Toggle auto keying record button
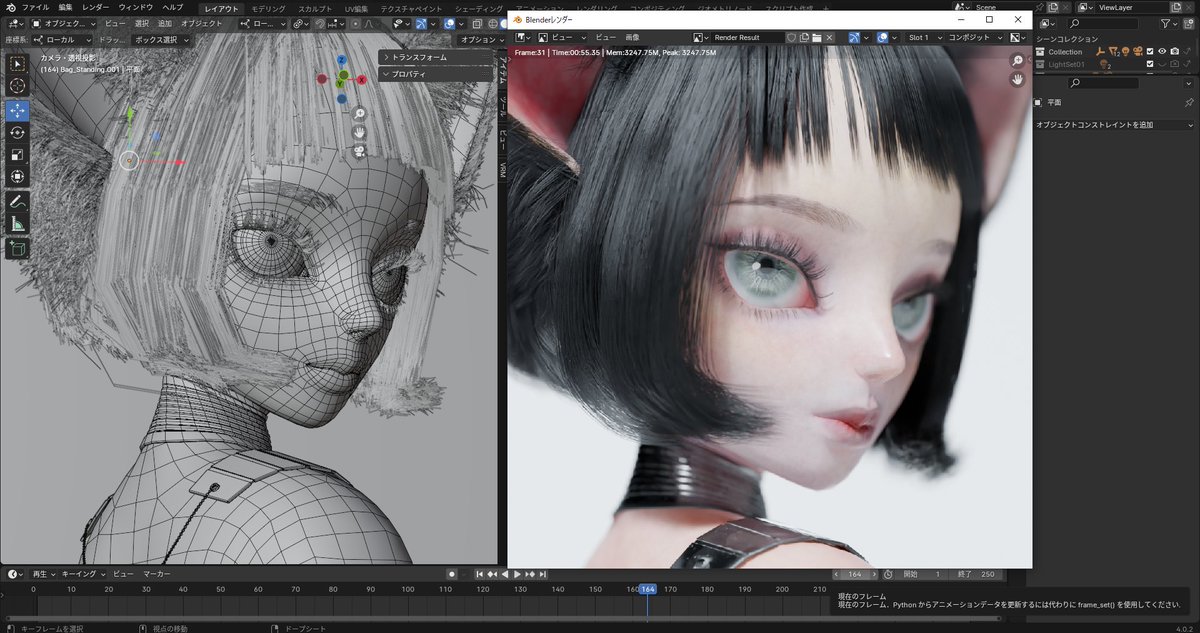 [x=452, y=574]
